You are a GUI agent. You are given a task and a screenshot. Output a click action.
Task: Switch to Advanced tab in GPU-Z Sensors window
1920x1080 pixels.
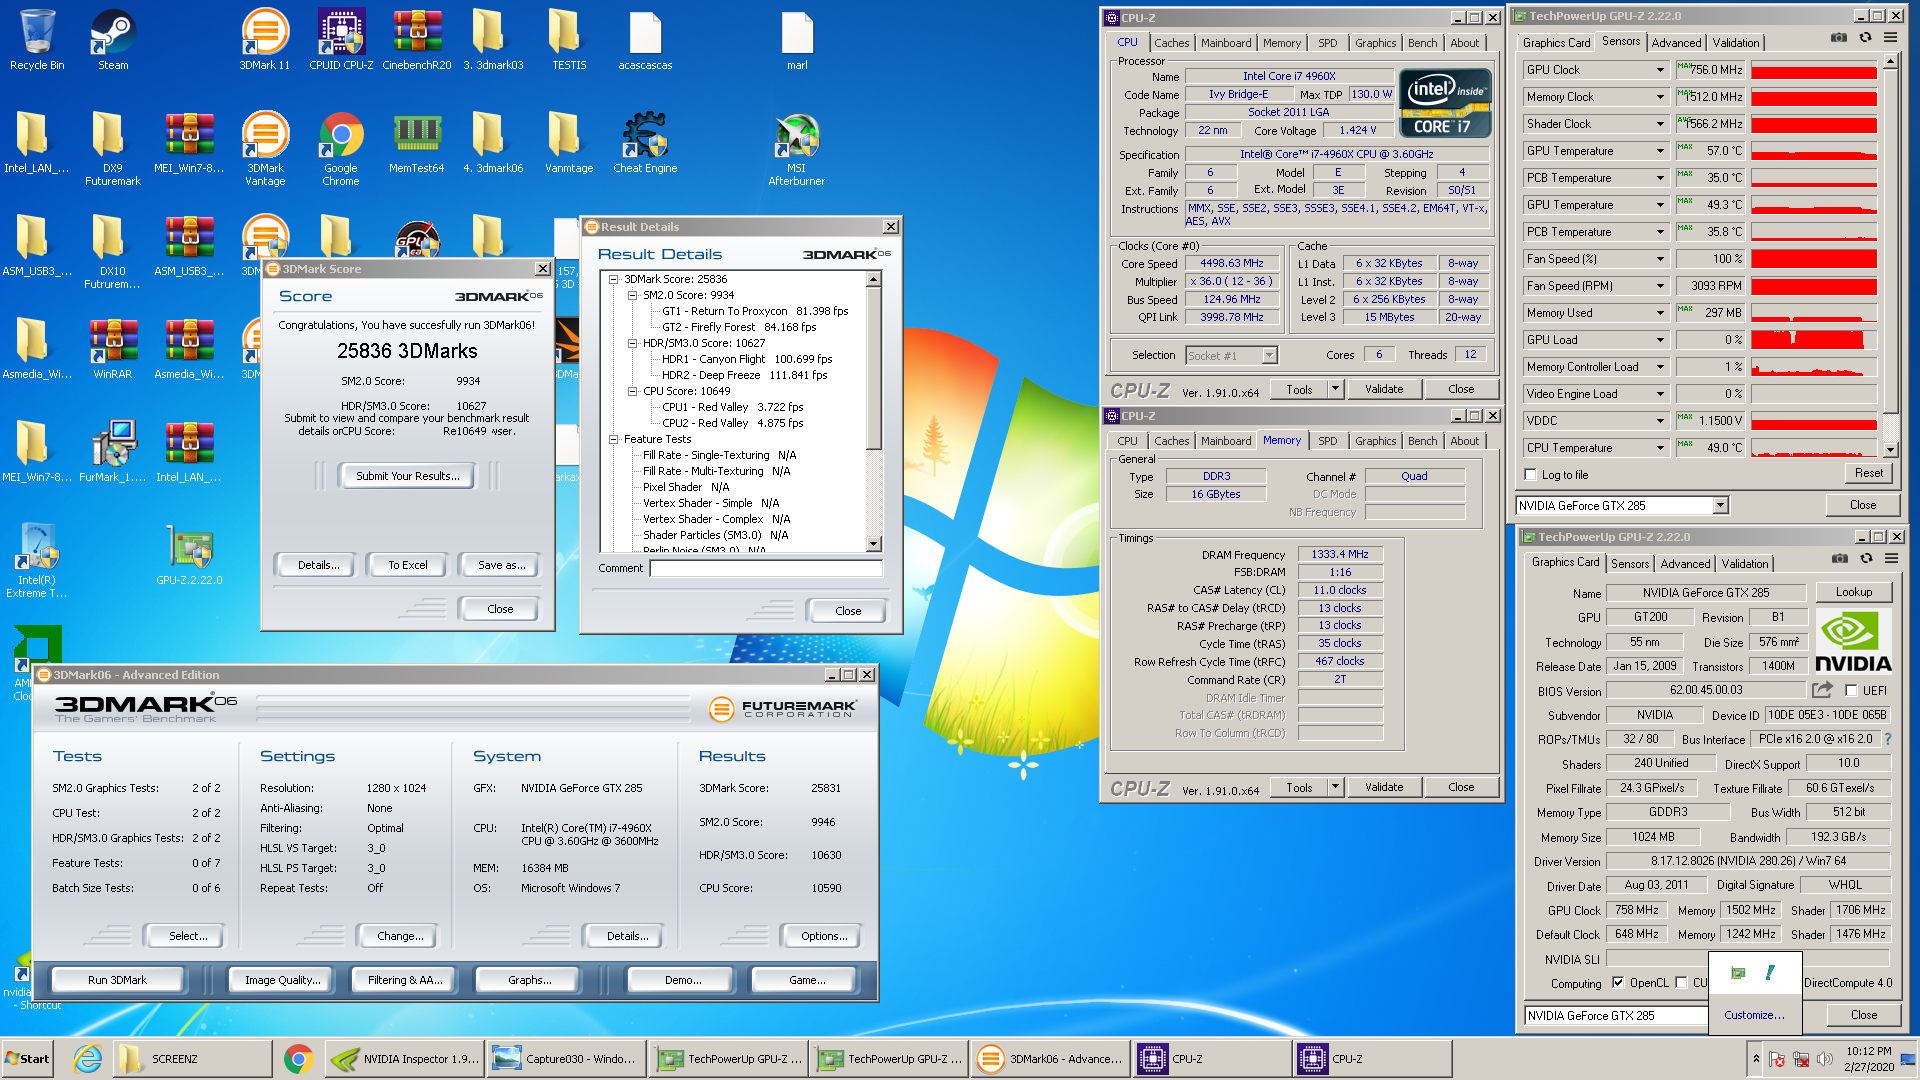pyautogui.click(x=1677, y=43)
